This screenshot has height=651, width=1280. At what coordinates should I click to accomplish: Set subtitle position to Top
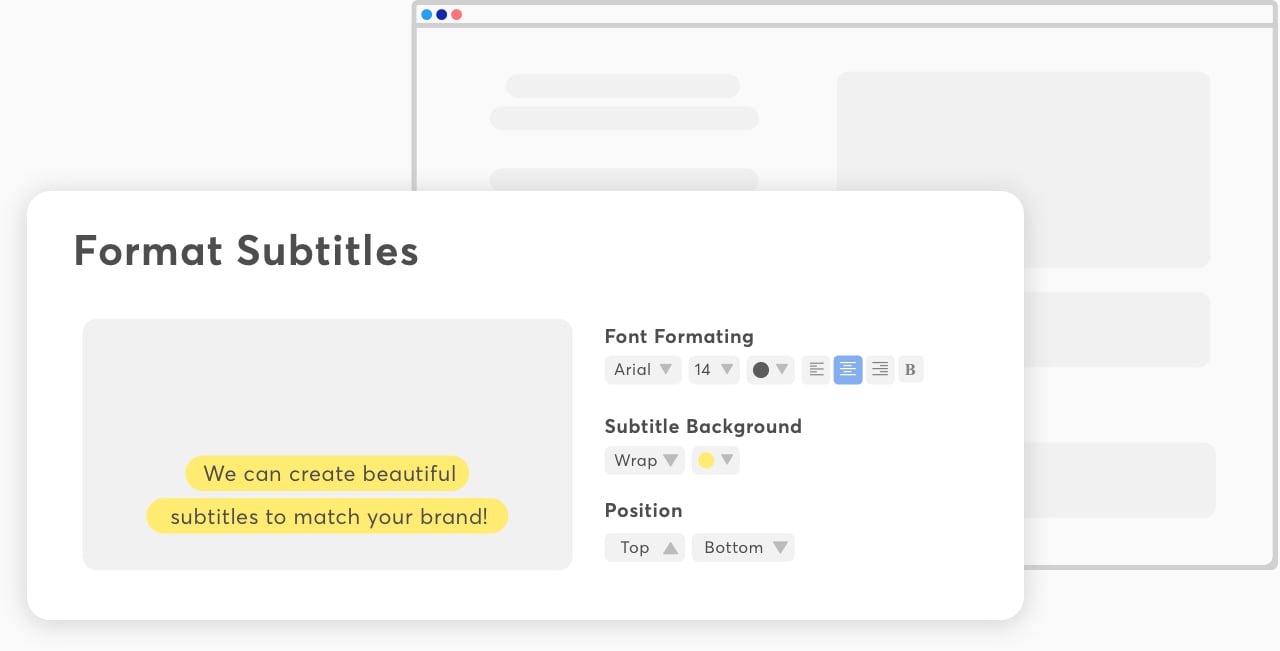click(x=645, y=548)
